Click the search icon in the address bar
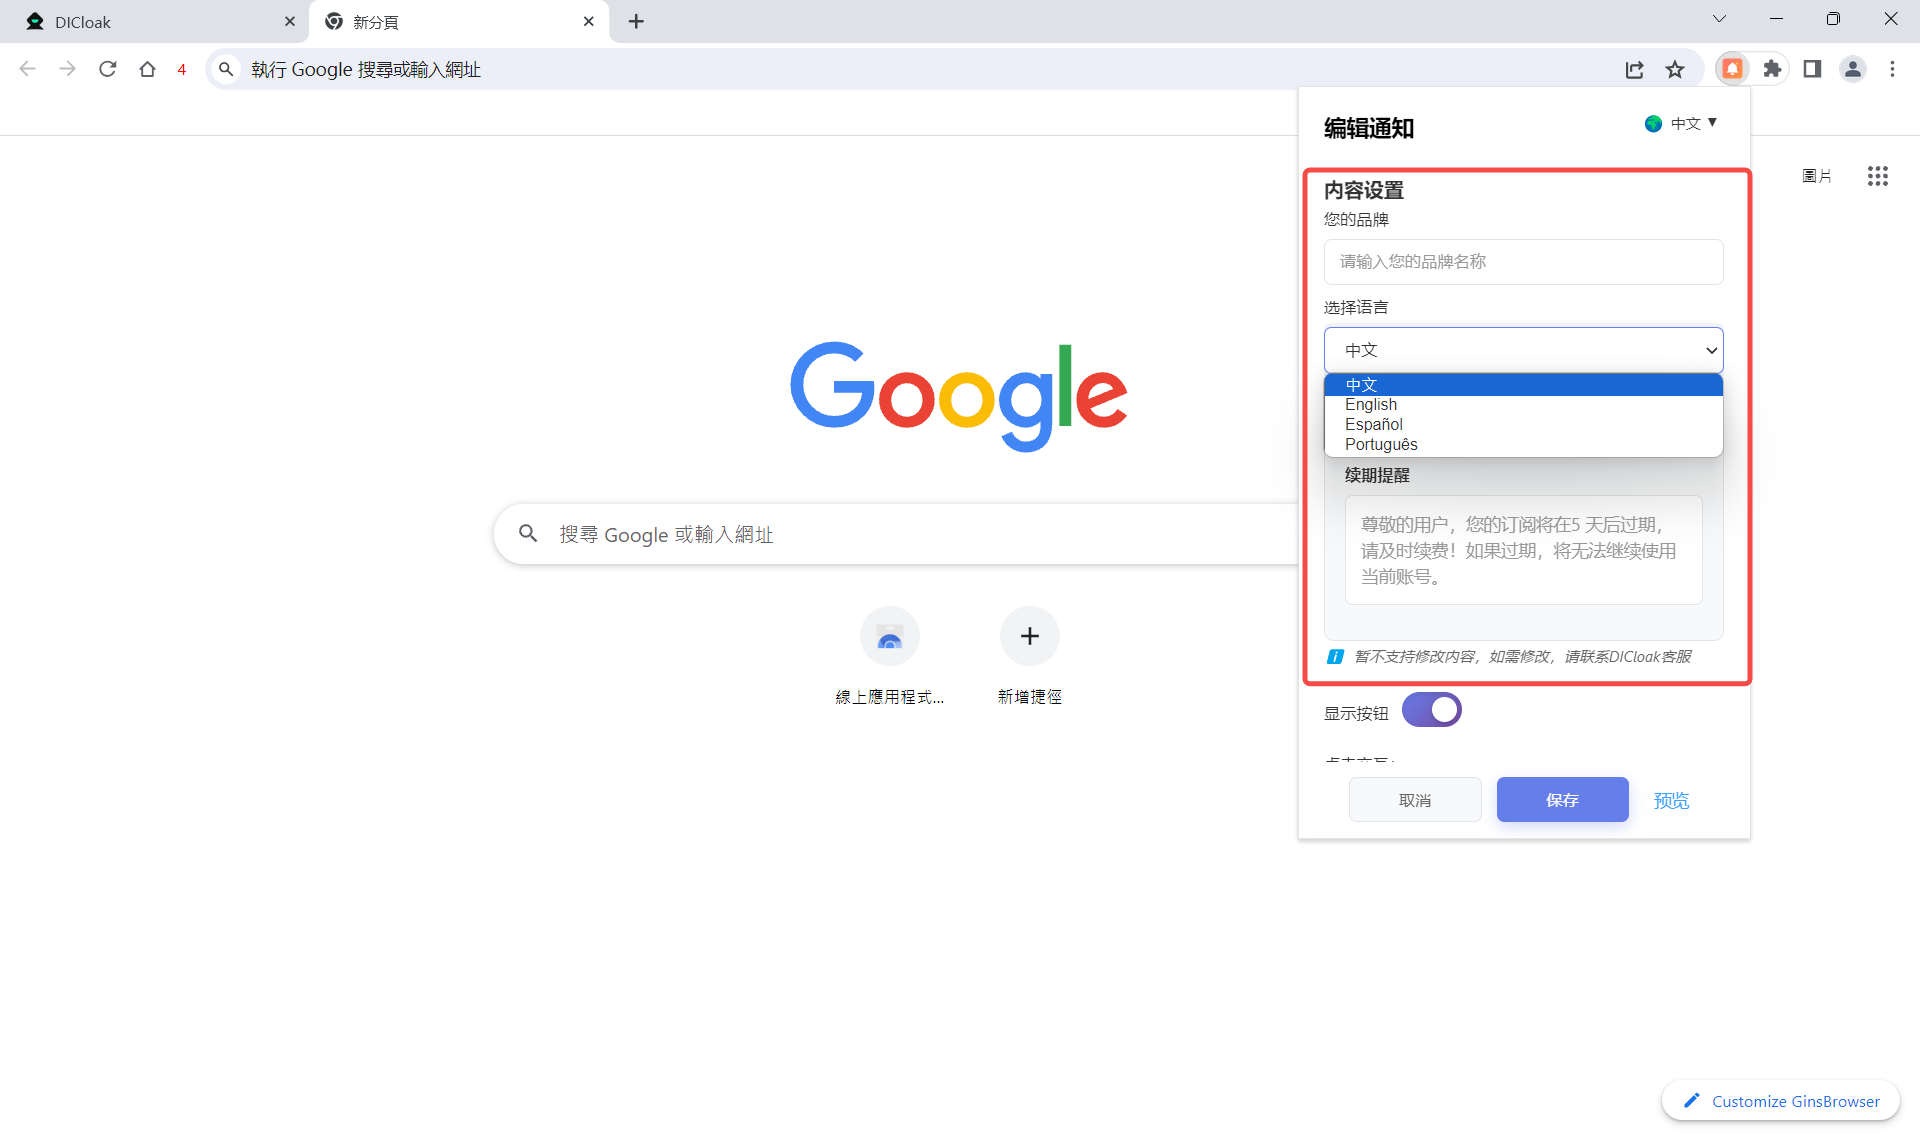 226,69
